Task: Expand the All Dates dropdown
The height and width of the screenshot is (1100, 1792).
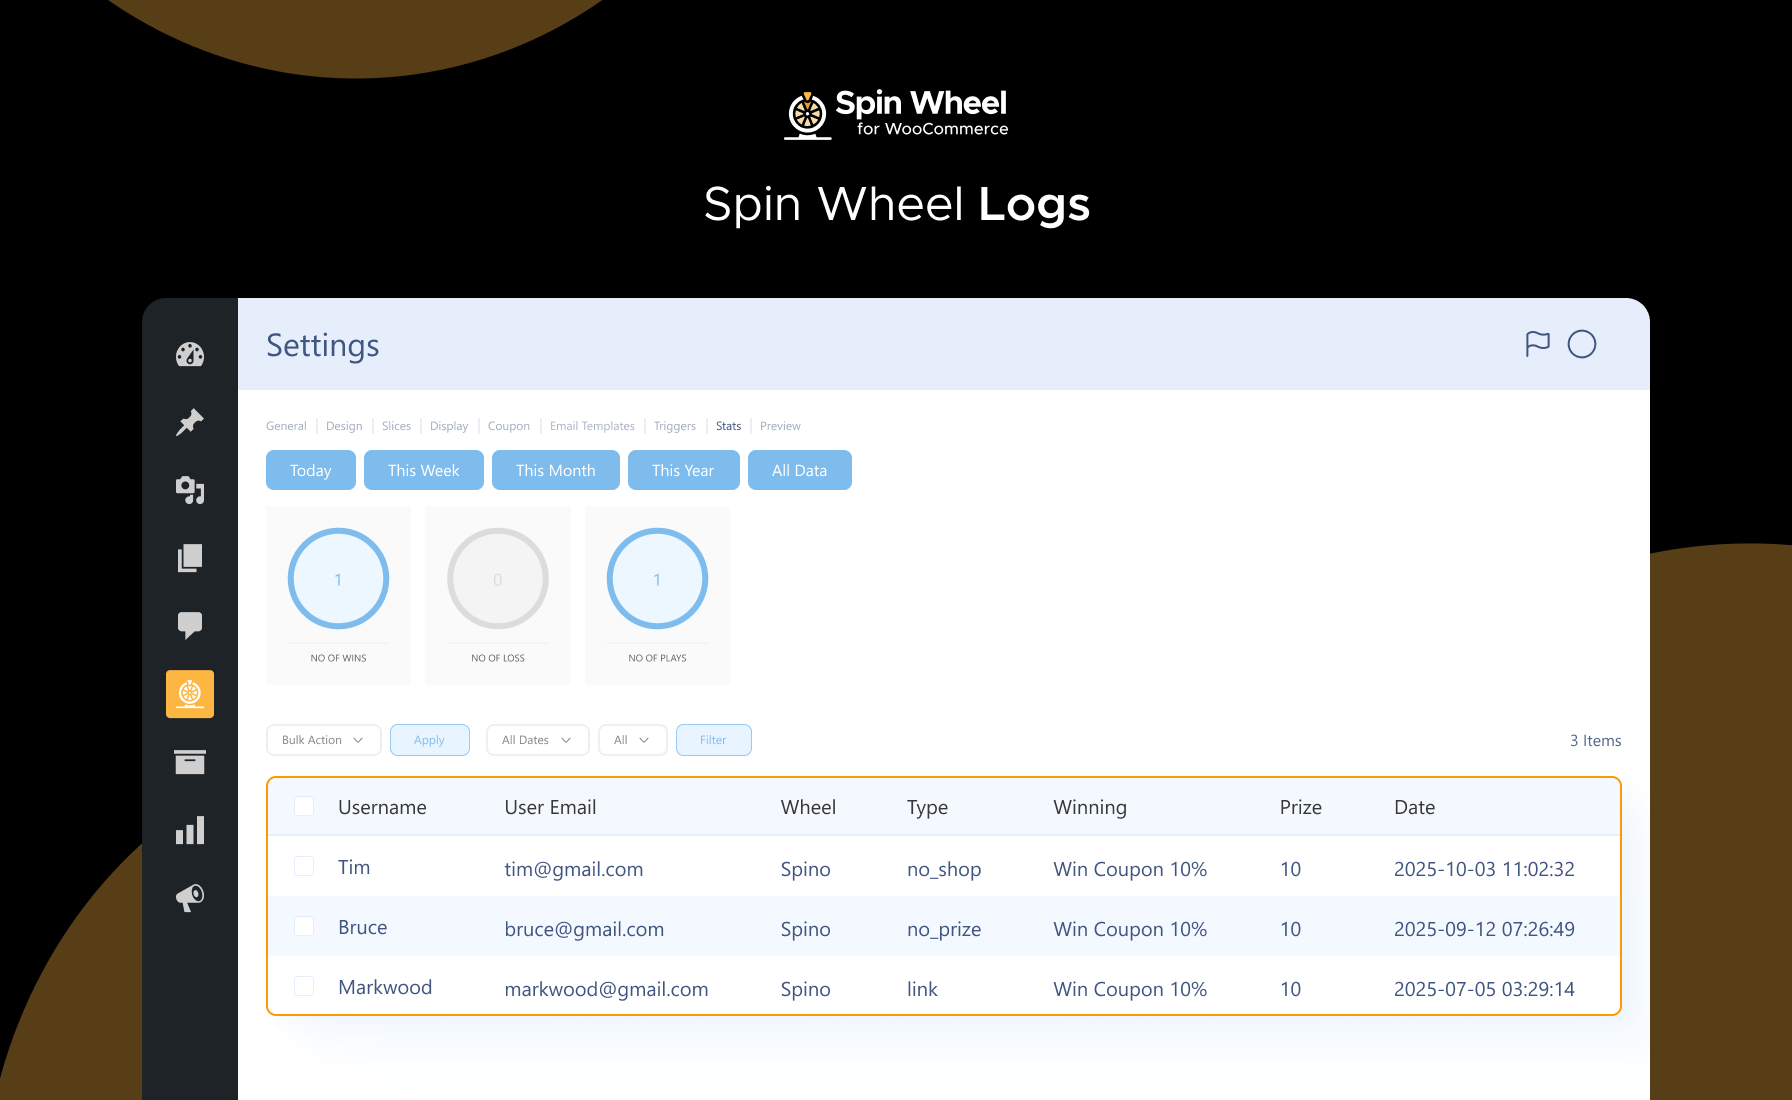Action: 537,740
